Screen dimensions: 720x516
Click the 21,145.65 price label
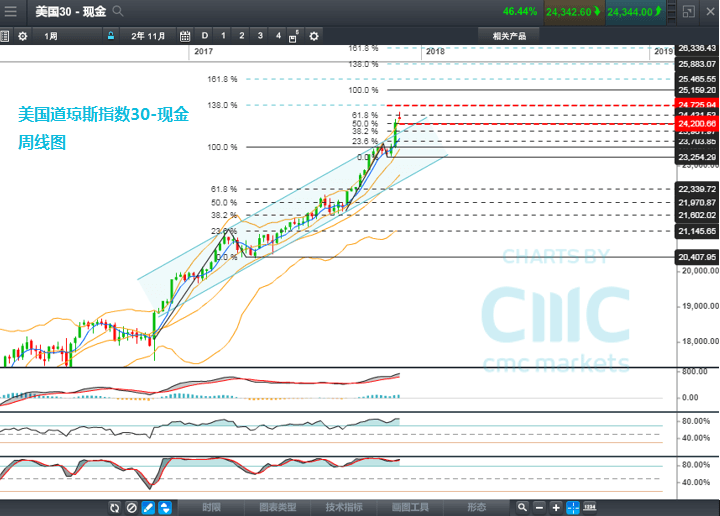[x=697, y=231]
